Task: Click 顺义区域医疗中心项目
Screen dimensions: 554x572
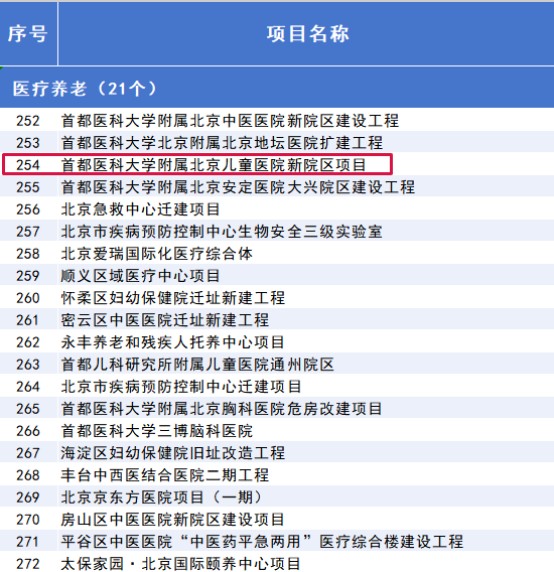Action: 140,276
